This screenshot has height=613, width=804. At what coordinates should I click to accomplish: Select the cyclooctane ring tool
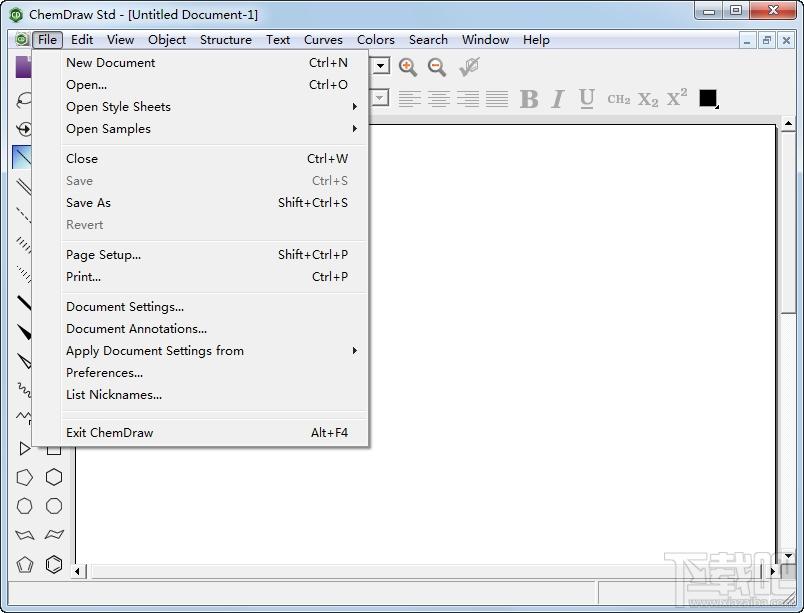pos(54,506)
